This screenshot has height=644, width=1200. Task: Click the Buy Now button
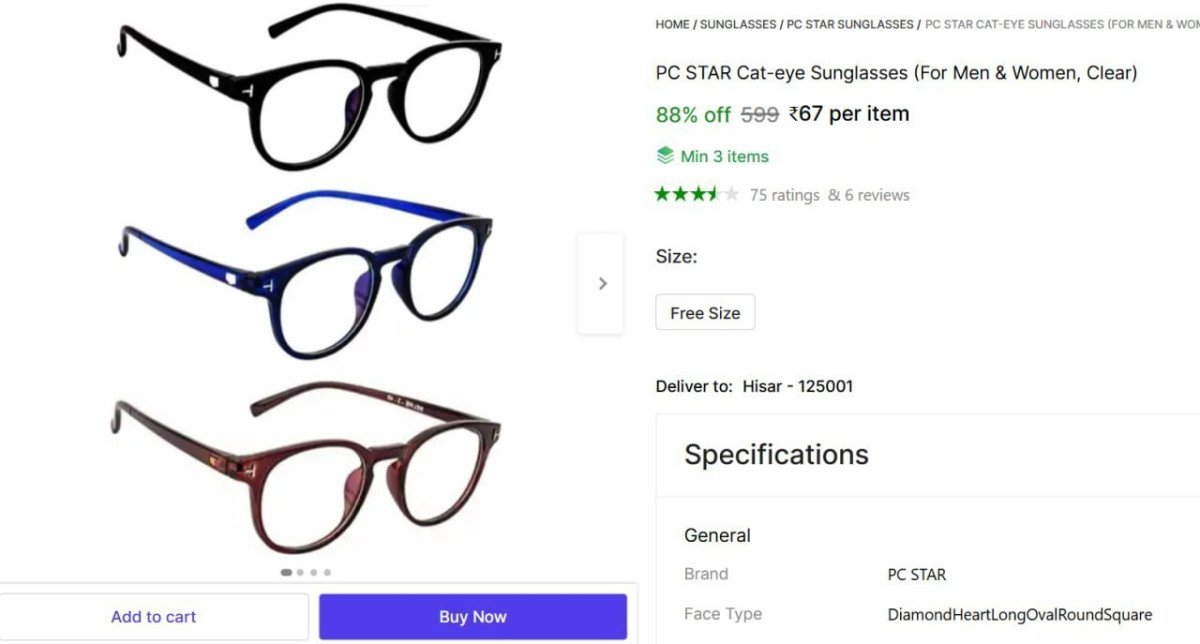pos(473,616)
